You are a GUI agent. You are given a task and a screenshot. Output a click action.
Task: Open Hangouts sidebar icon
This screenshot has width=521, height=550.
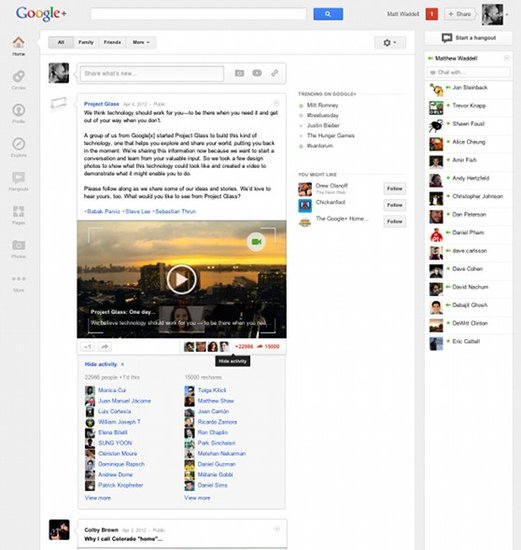point(19,181)
